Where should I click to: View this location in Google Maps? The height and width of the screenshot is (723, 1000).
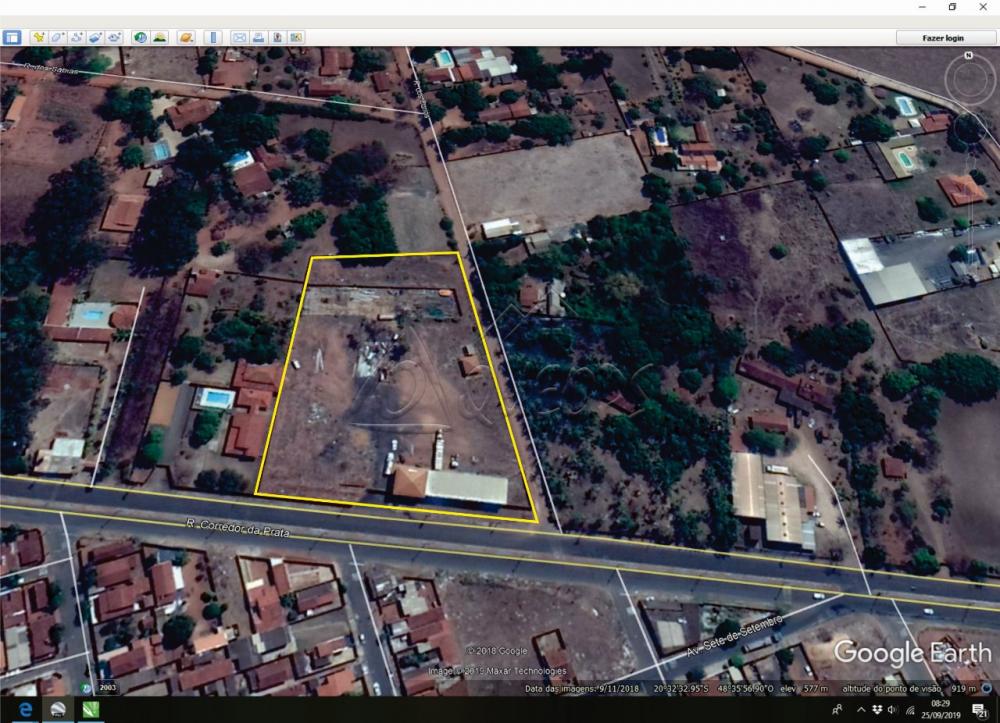point(296,37)
